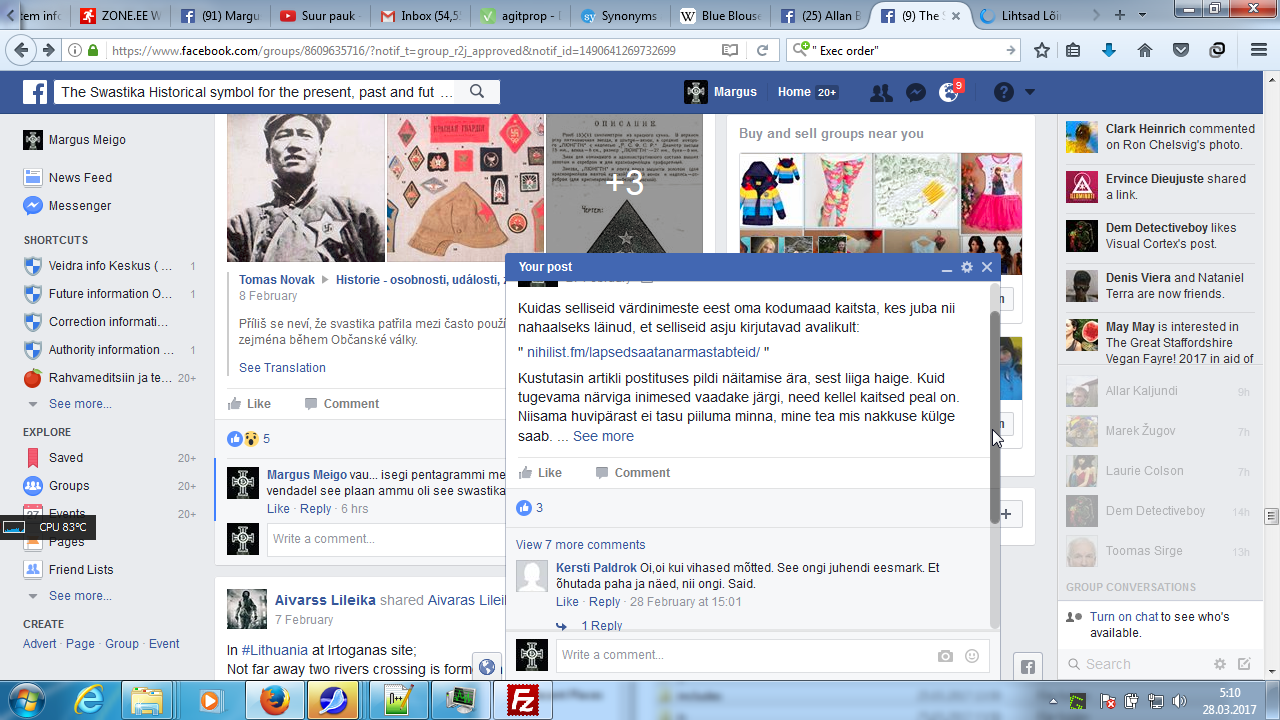This screenshot has width=1280, height=720.
Task: Open #Lithuania hashtag link
Action: [276, 650]
